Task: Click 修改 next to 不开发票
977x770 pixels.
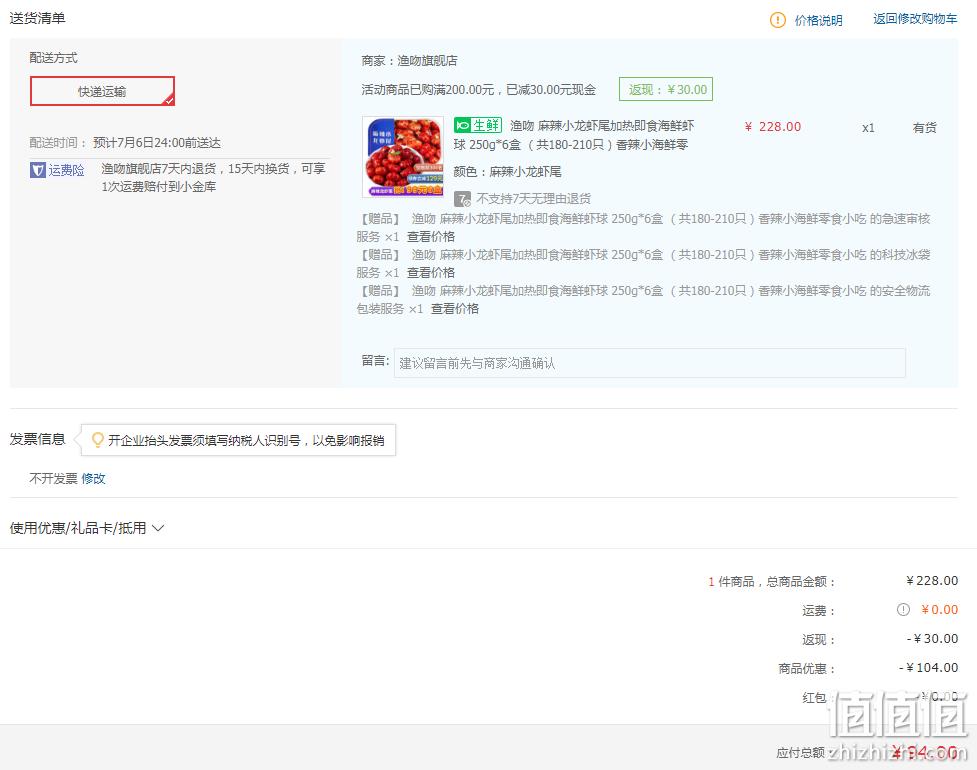Action: tap(93, 478)
